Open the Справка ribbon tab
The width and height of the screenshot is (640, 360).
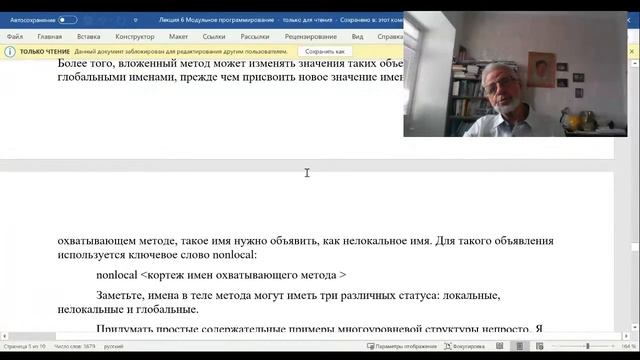(390, 36)
